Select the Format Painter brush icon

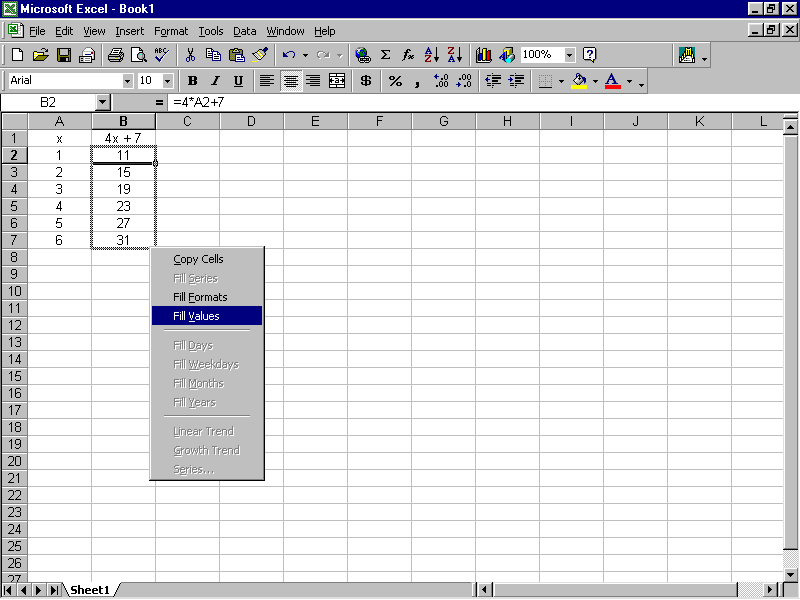pyautogui.click(x=260, y=55)
